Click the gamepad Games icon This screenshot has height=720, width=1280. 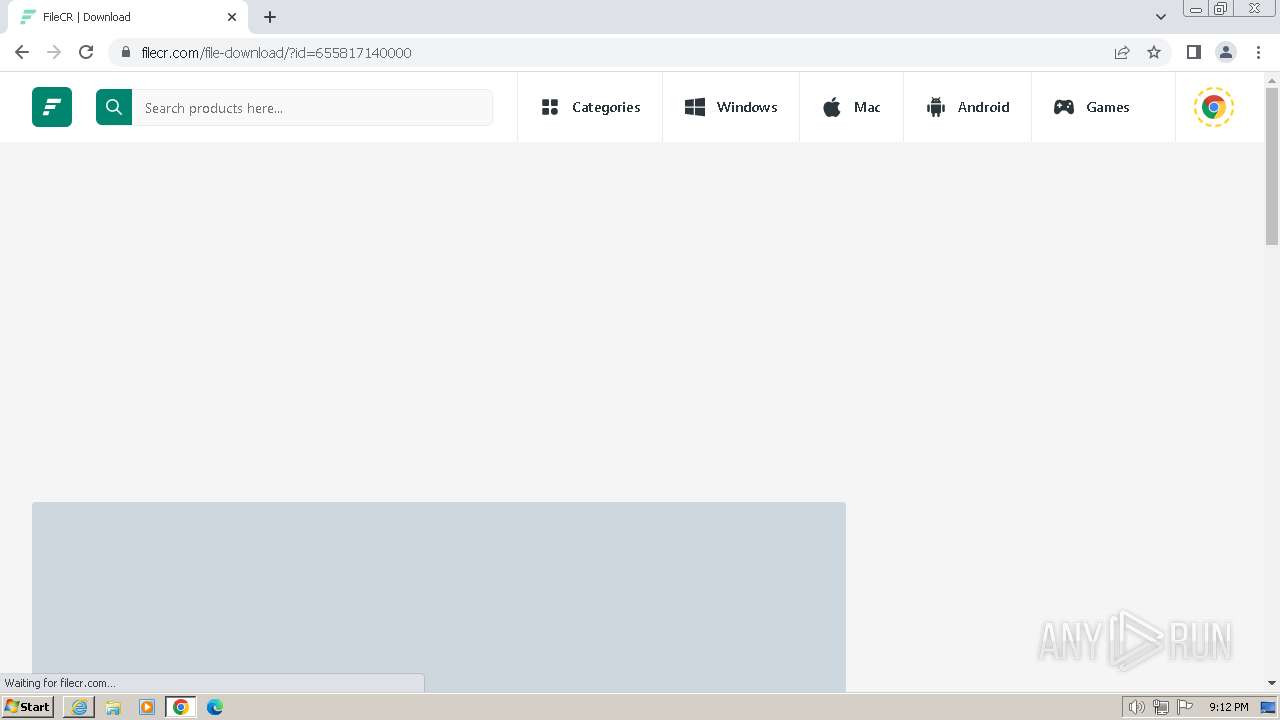[x=1064, y=107]
